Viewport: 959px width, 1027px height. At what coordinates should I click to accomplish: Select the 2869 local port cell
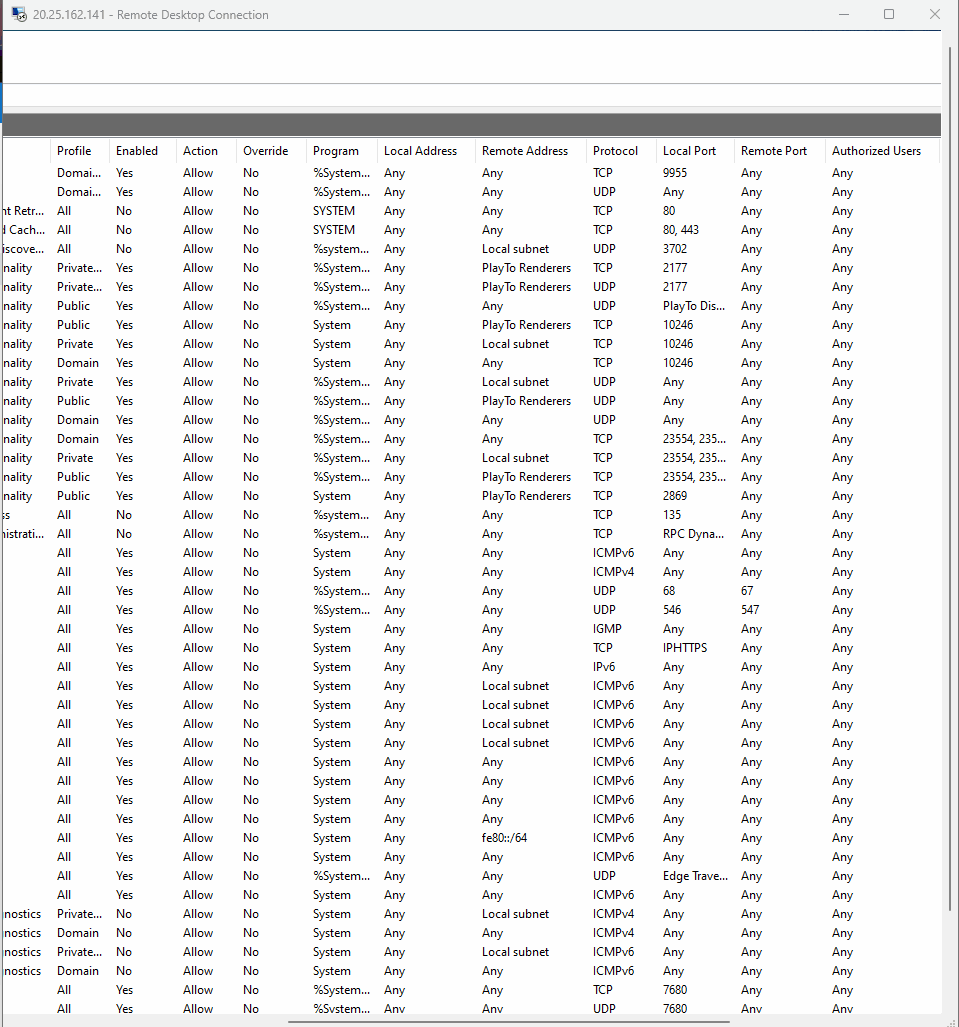tap(675, 496)
